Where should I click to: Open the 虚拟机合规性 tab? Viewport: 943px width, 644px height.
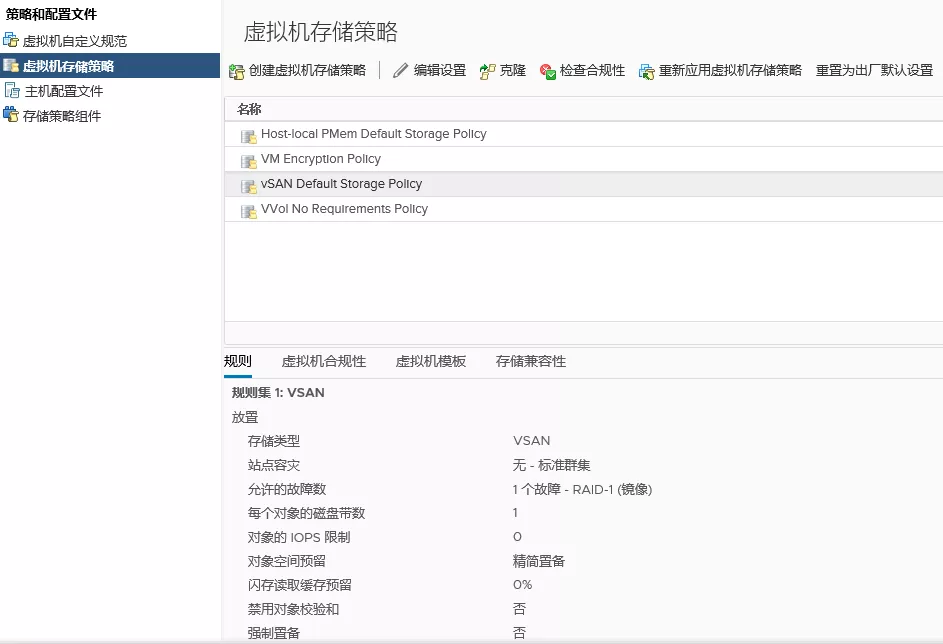(324, 362)
